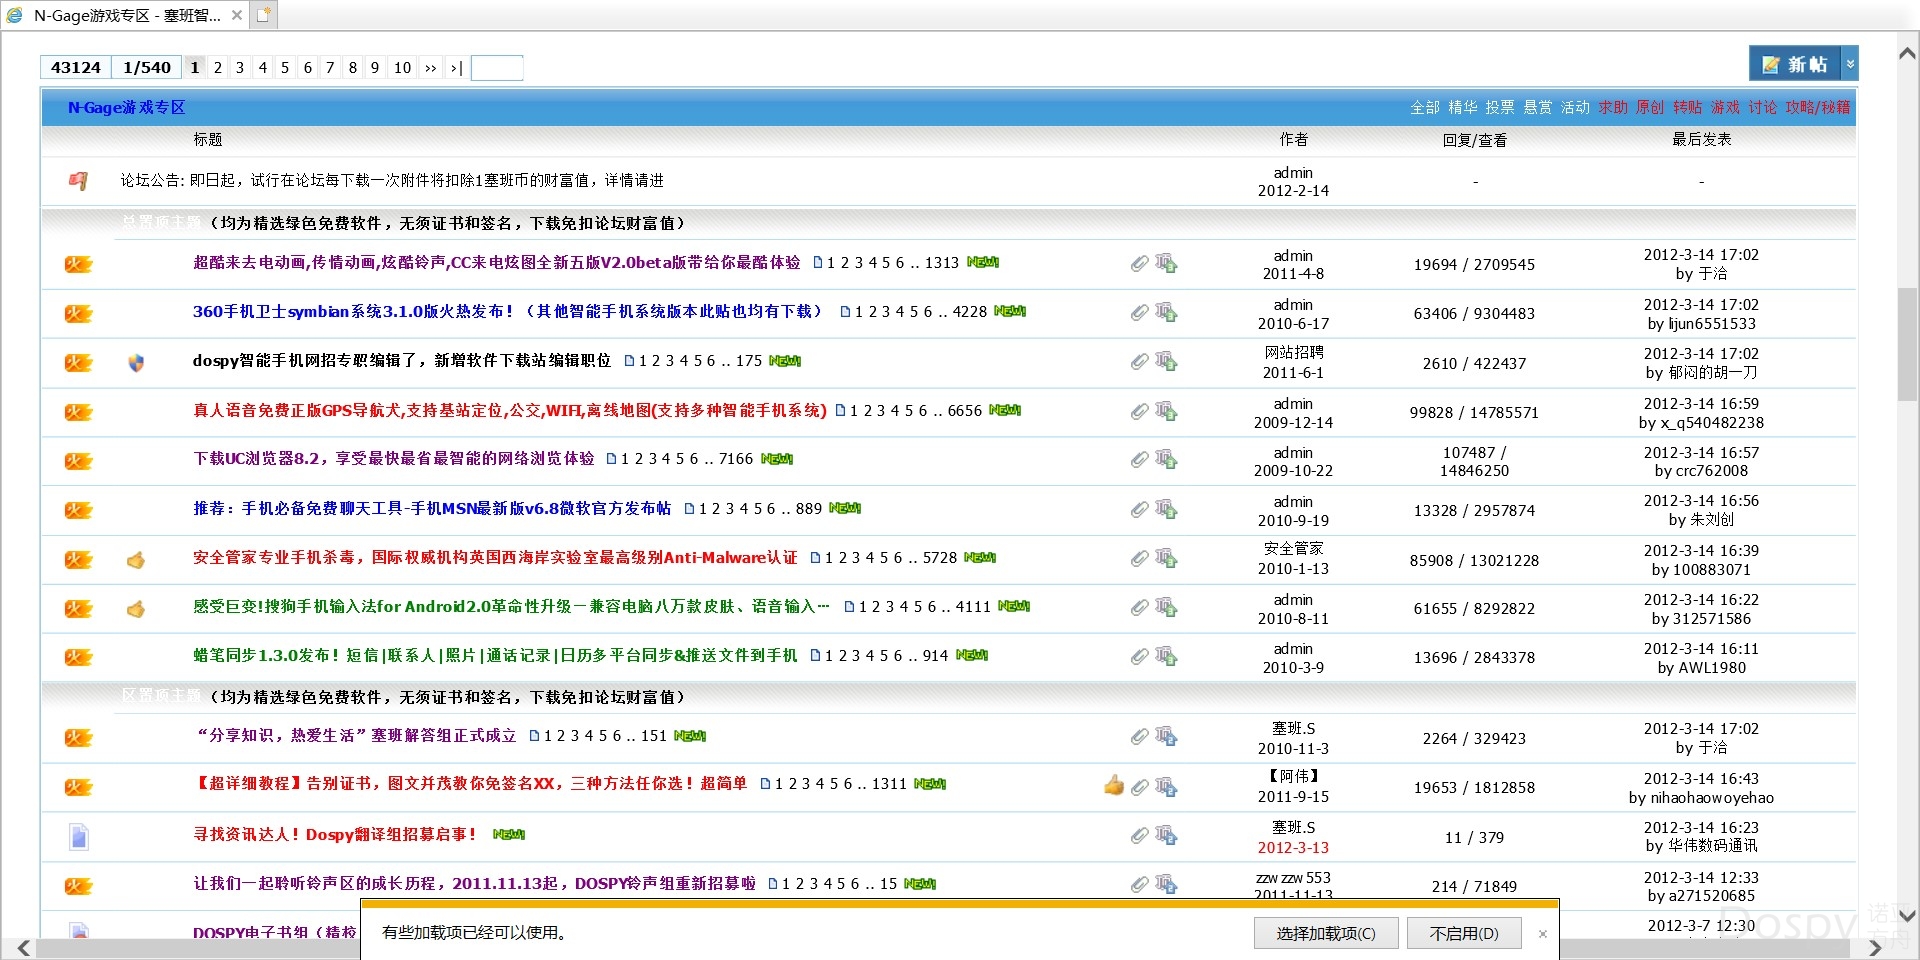This screenshot has height=960, width=1920.
Task: Click the next pages '››' pagination link
Action: (x=431, y=67)
